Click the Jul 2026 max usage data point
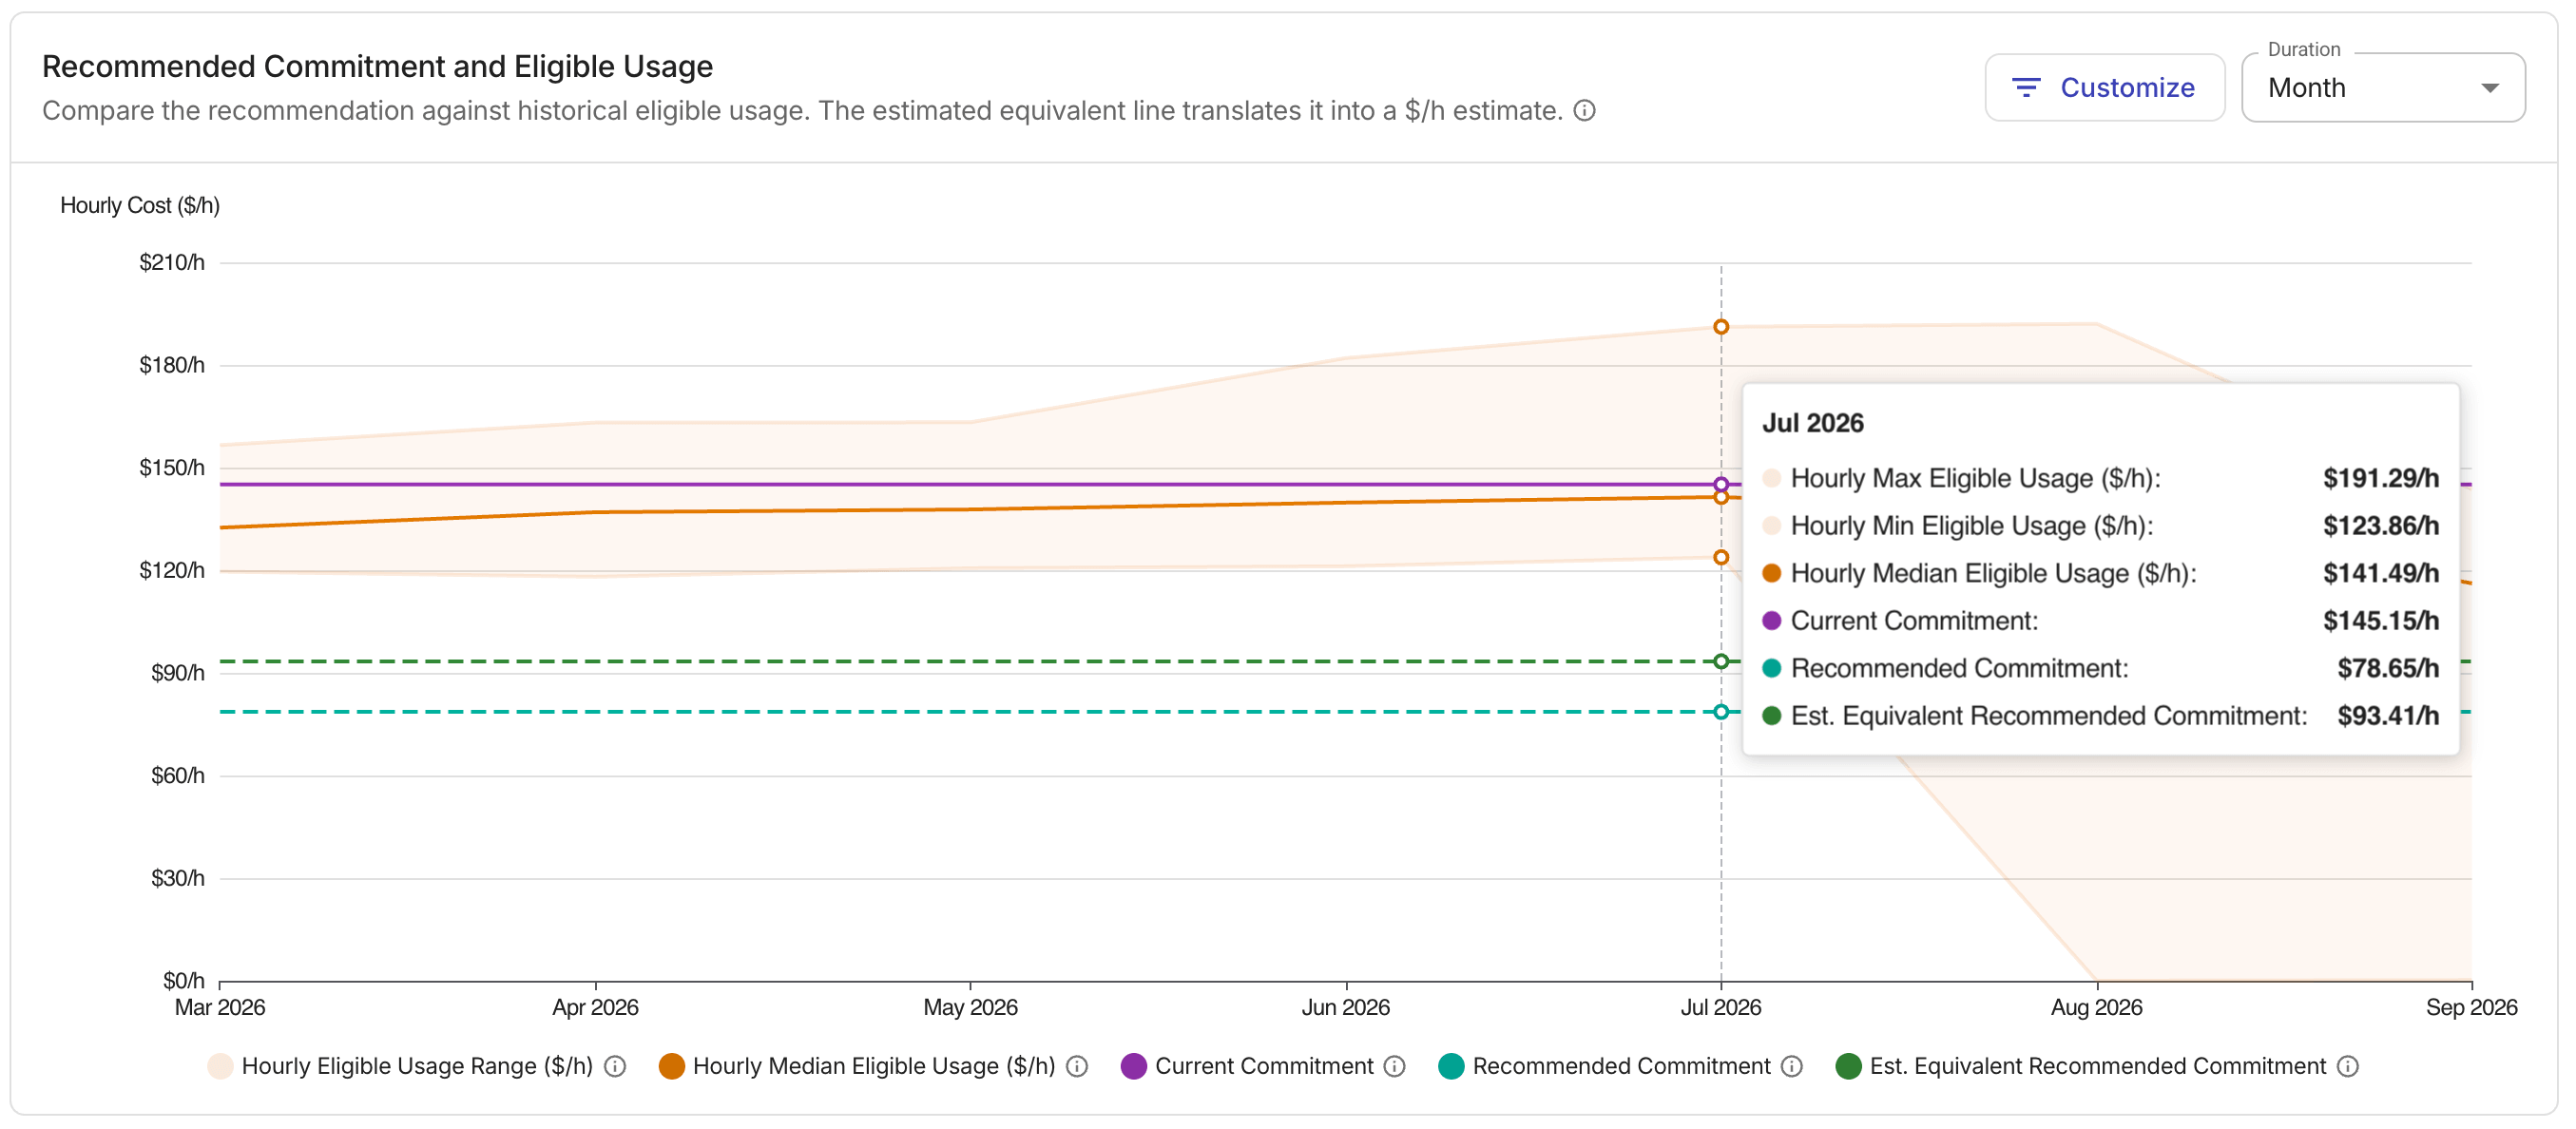Viewport: 2576px width, 1129px height. tap(1721, 327)
